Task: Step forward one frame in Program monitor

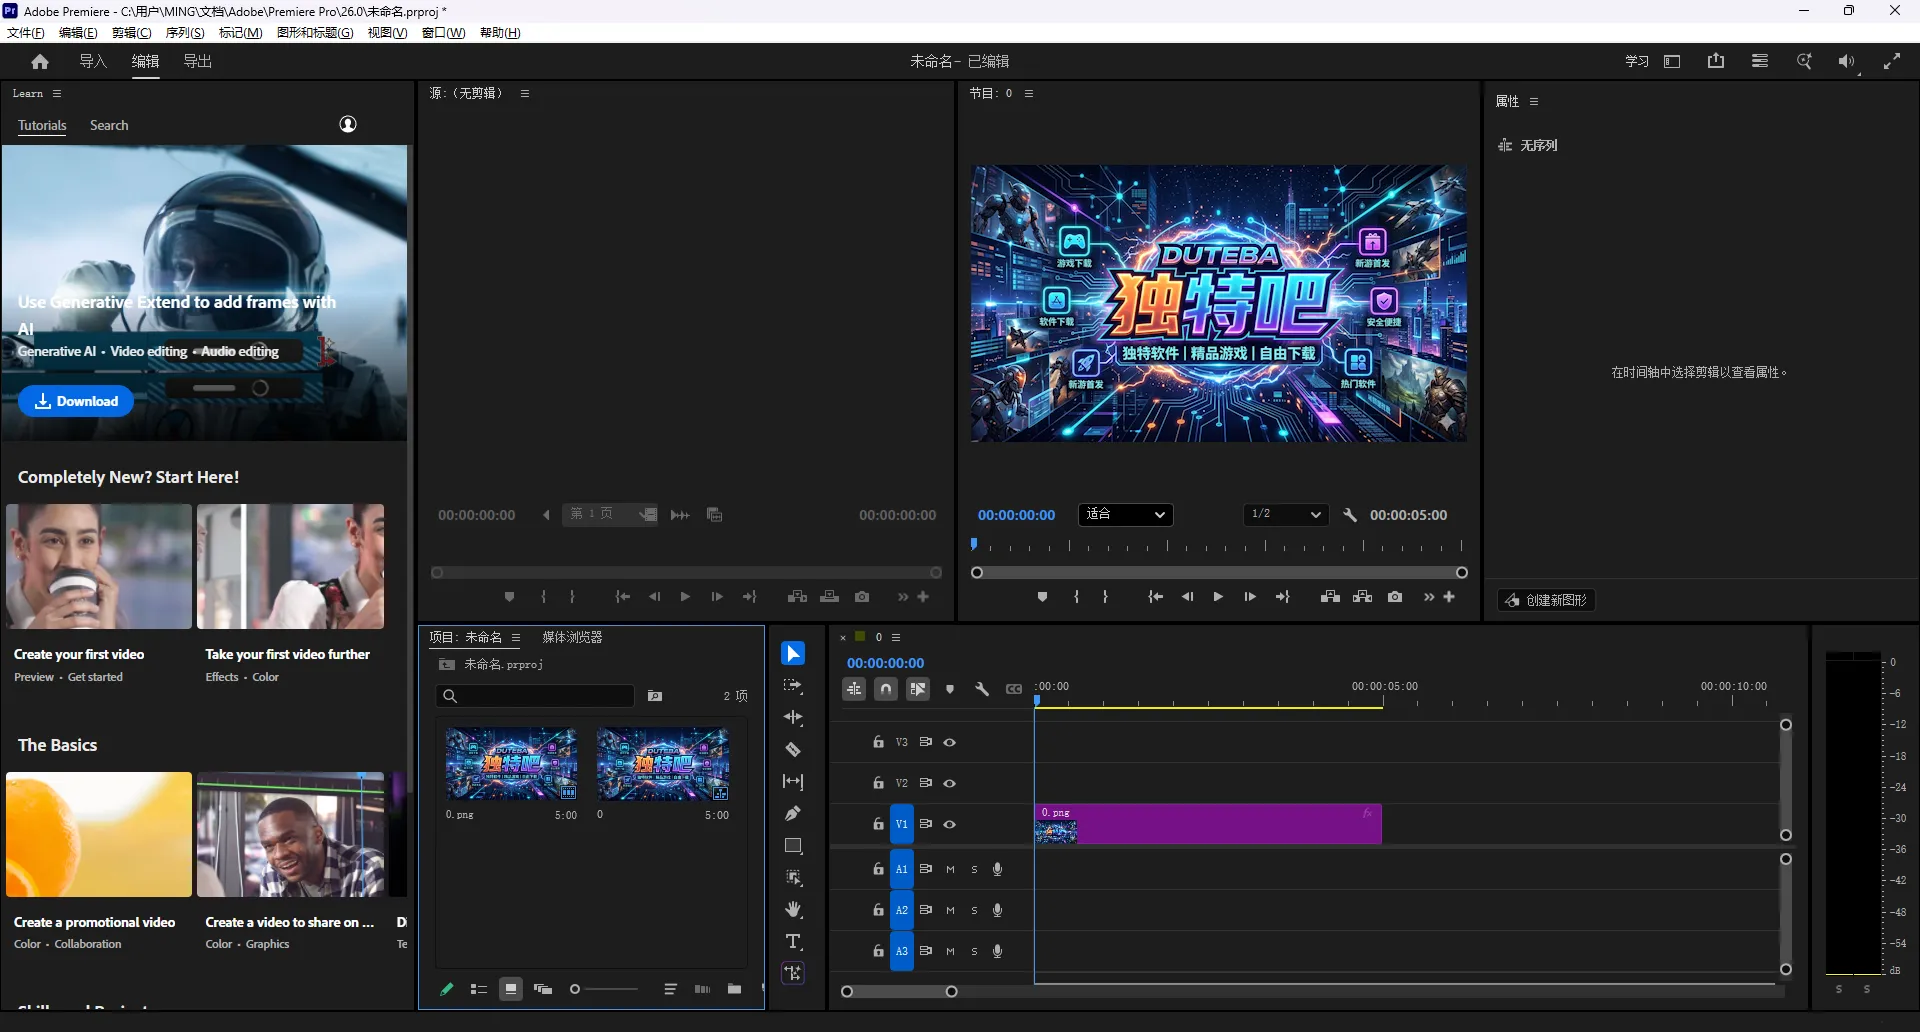Action: coord(1250,597)
